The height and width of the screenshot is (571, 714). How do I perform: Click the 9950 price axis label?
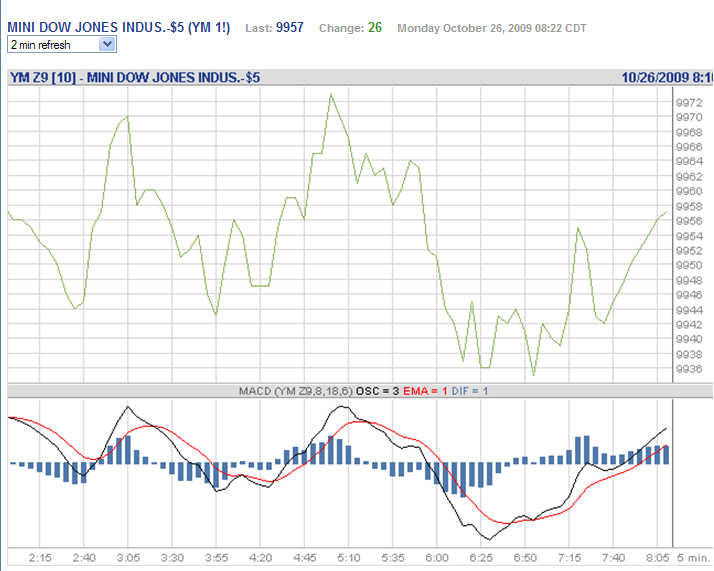689,265
